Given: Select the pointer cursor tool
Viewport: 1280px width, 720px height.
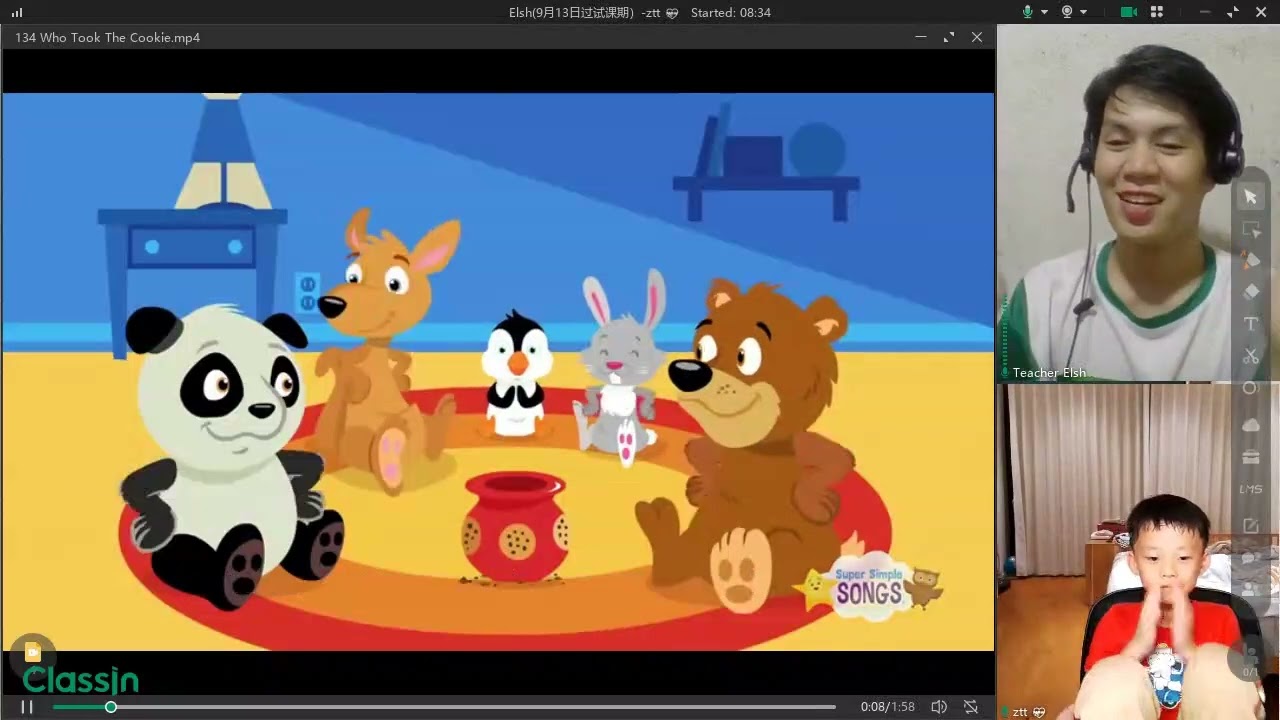Looking at the screenshot, I should coord(1250,198).
